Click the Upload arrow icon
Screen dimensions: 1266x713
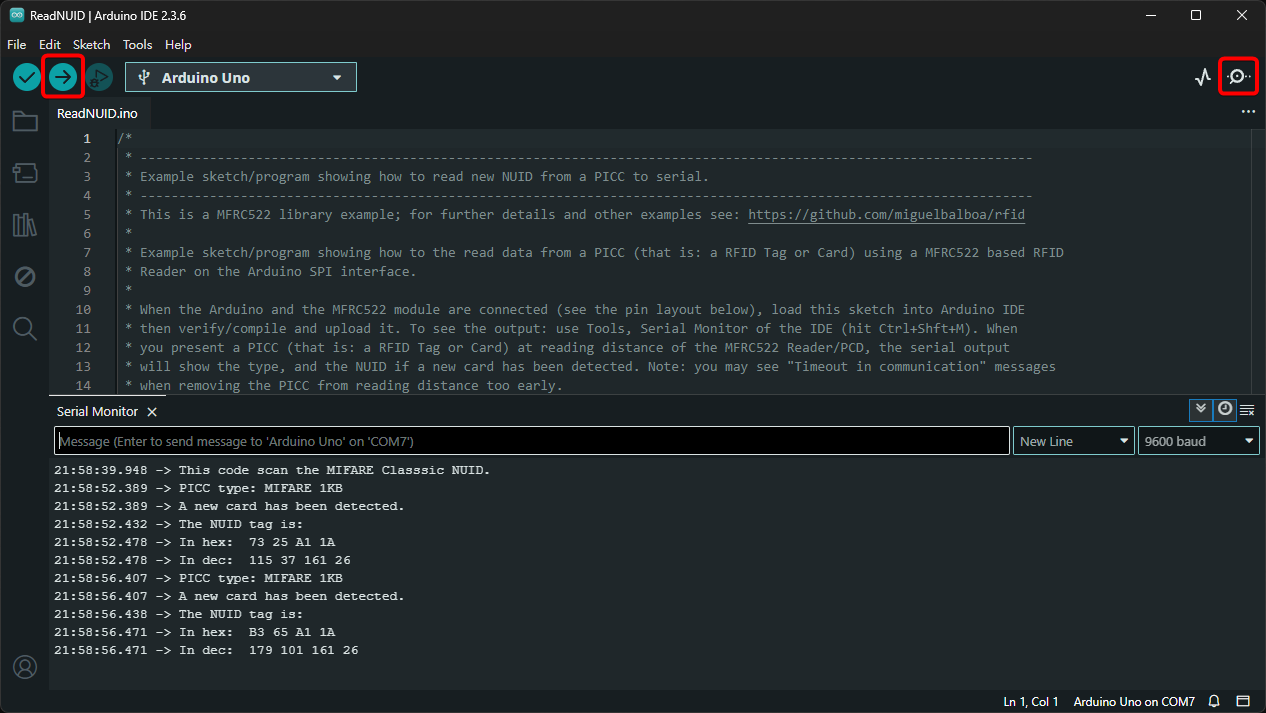pyautogui.click(x=62, y=76)
